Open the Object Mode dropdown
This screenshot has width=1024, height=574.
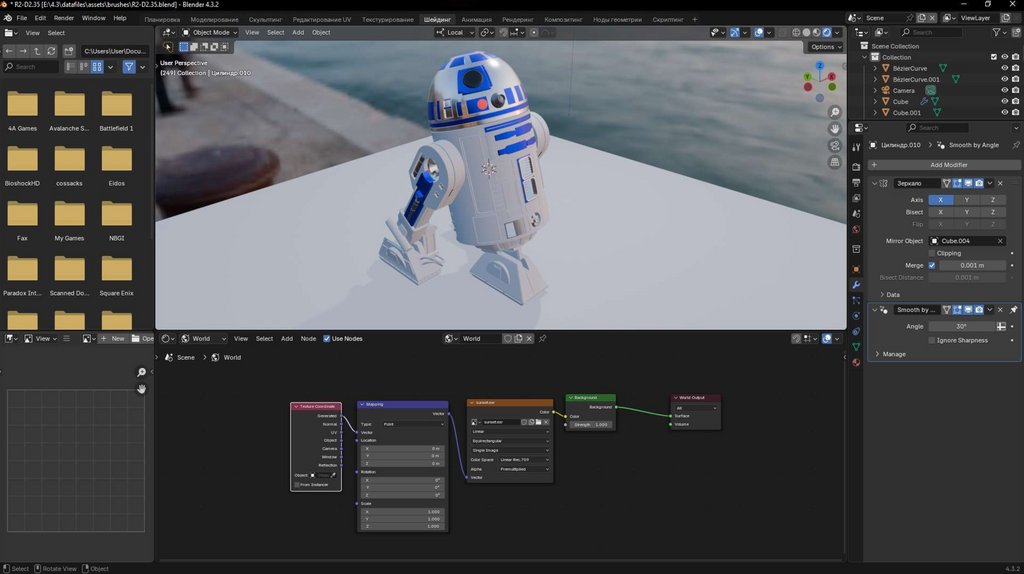(x=209, y=32)
